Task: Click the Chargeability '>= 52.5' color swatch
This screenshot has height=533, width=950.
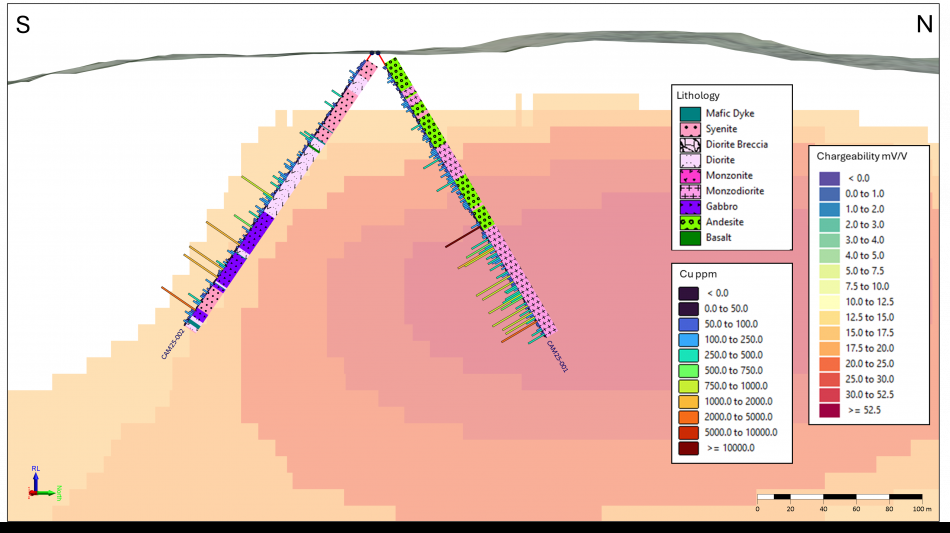Action: point(828,410)
